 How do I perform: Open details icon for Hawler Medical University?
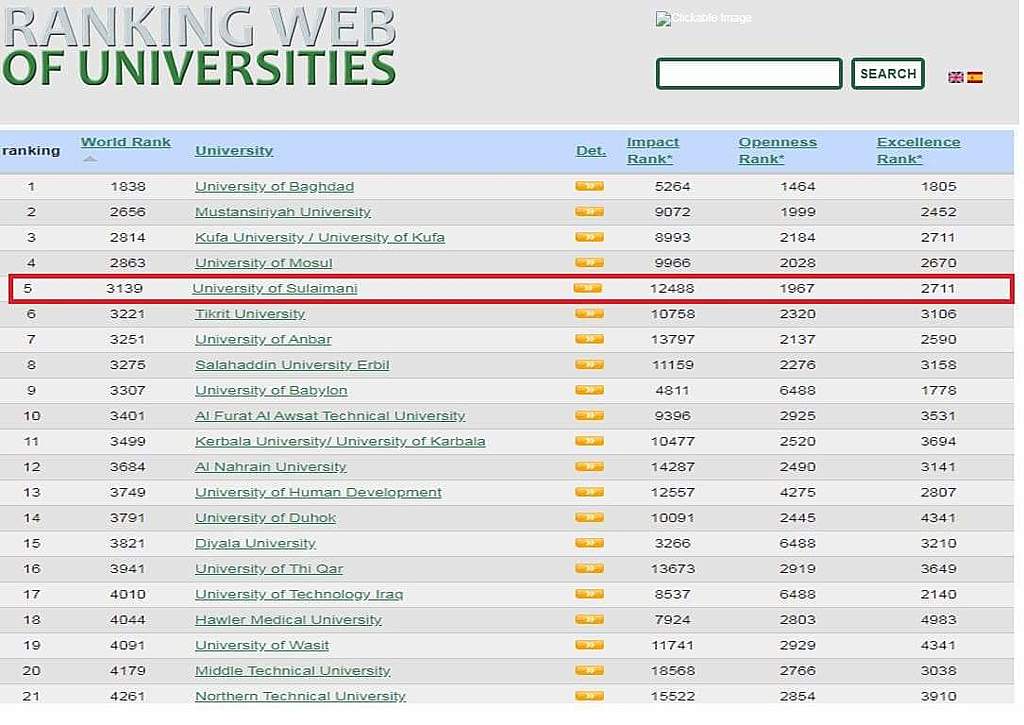[589, 619]
